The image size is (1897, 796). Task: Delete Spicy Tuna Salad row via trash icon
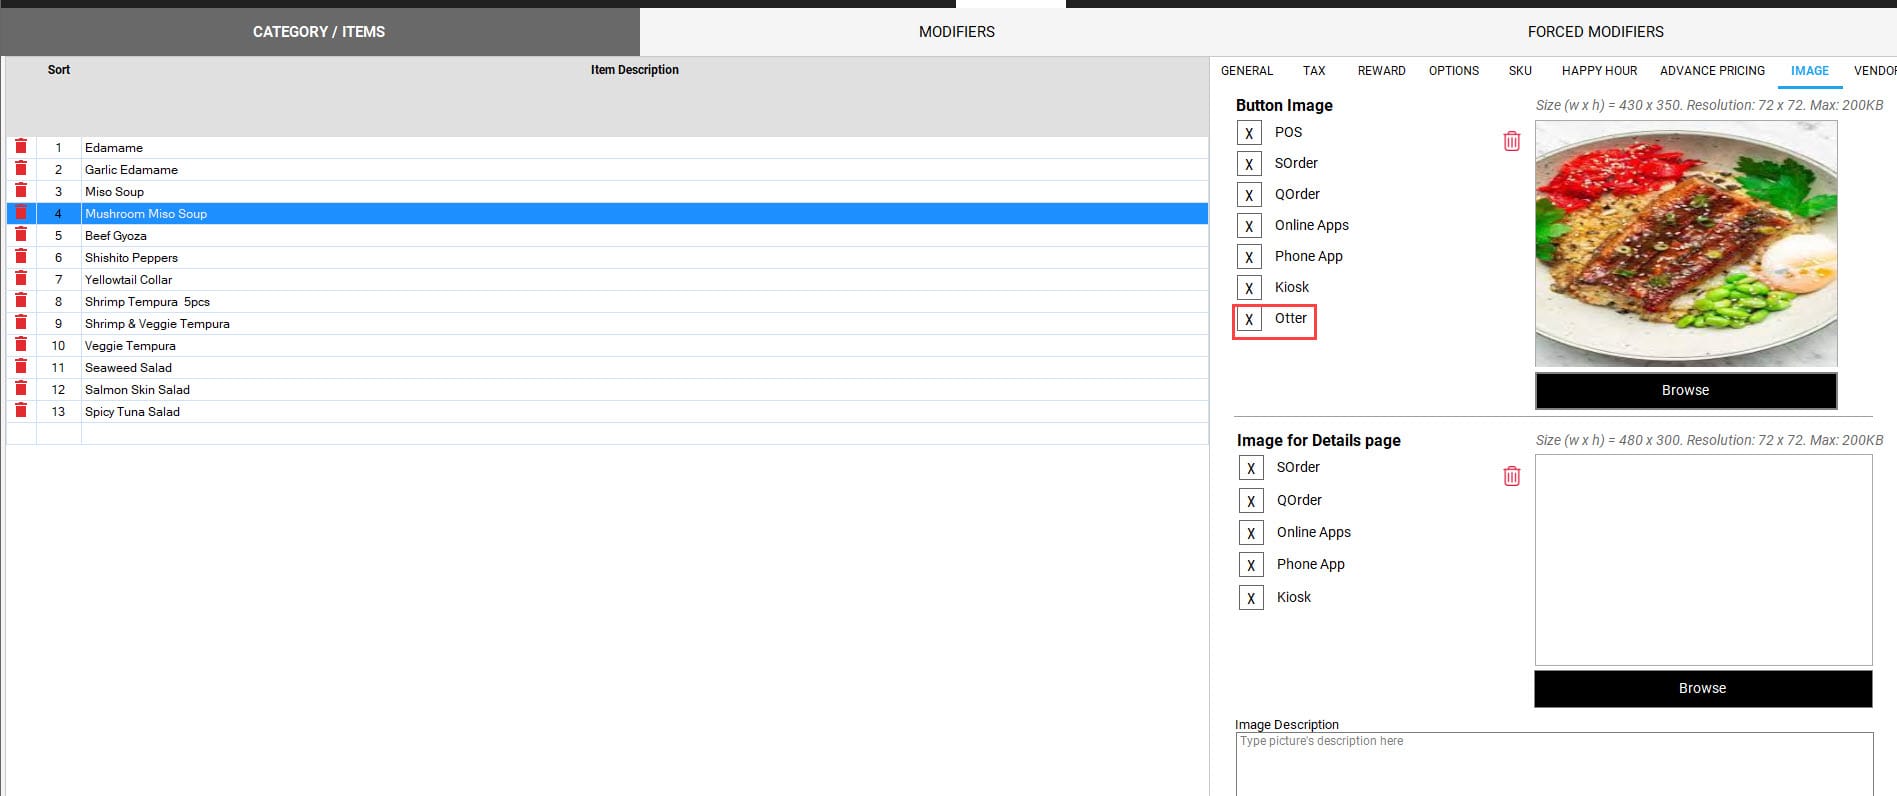21,411
